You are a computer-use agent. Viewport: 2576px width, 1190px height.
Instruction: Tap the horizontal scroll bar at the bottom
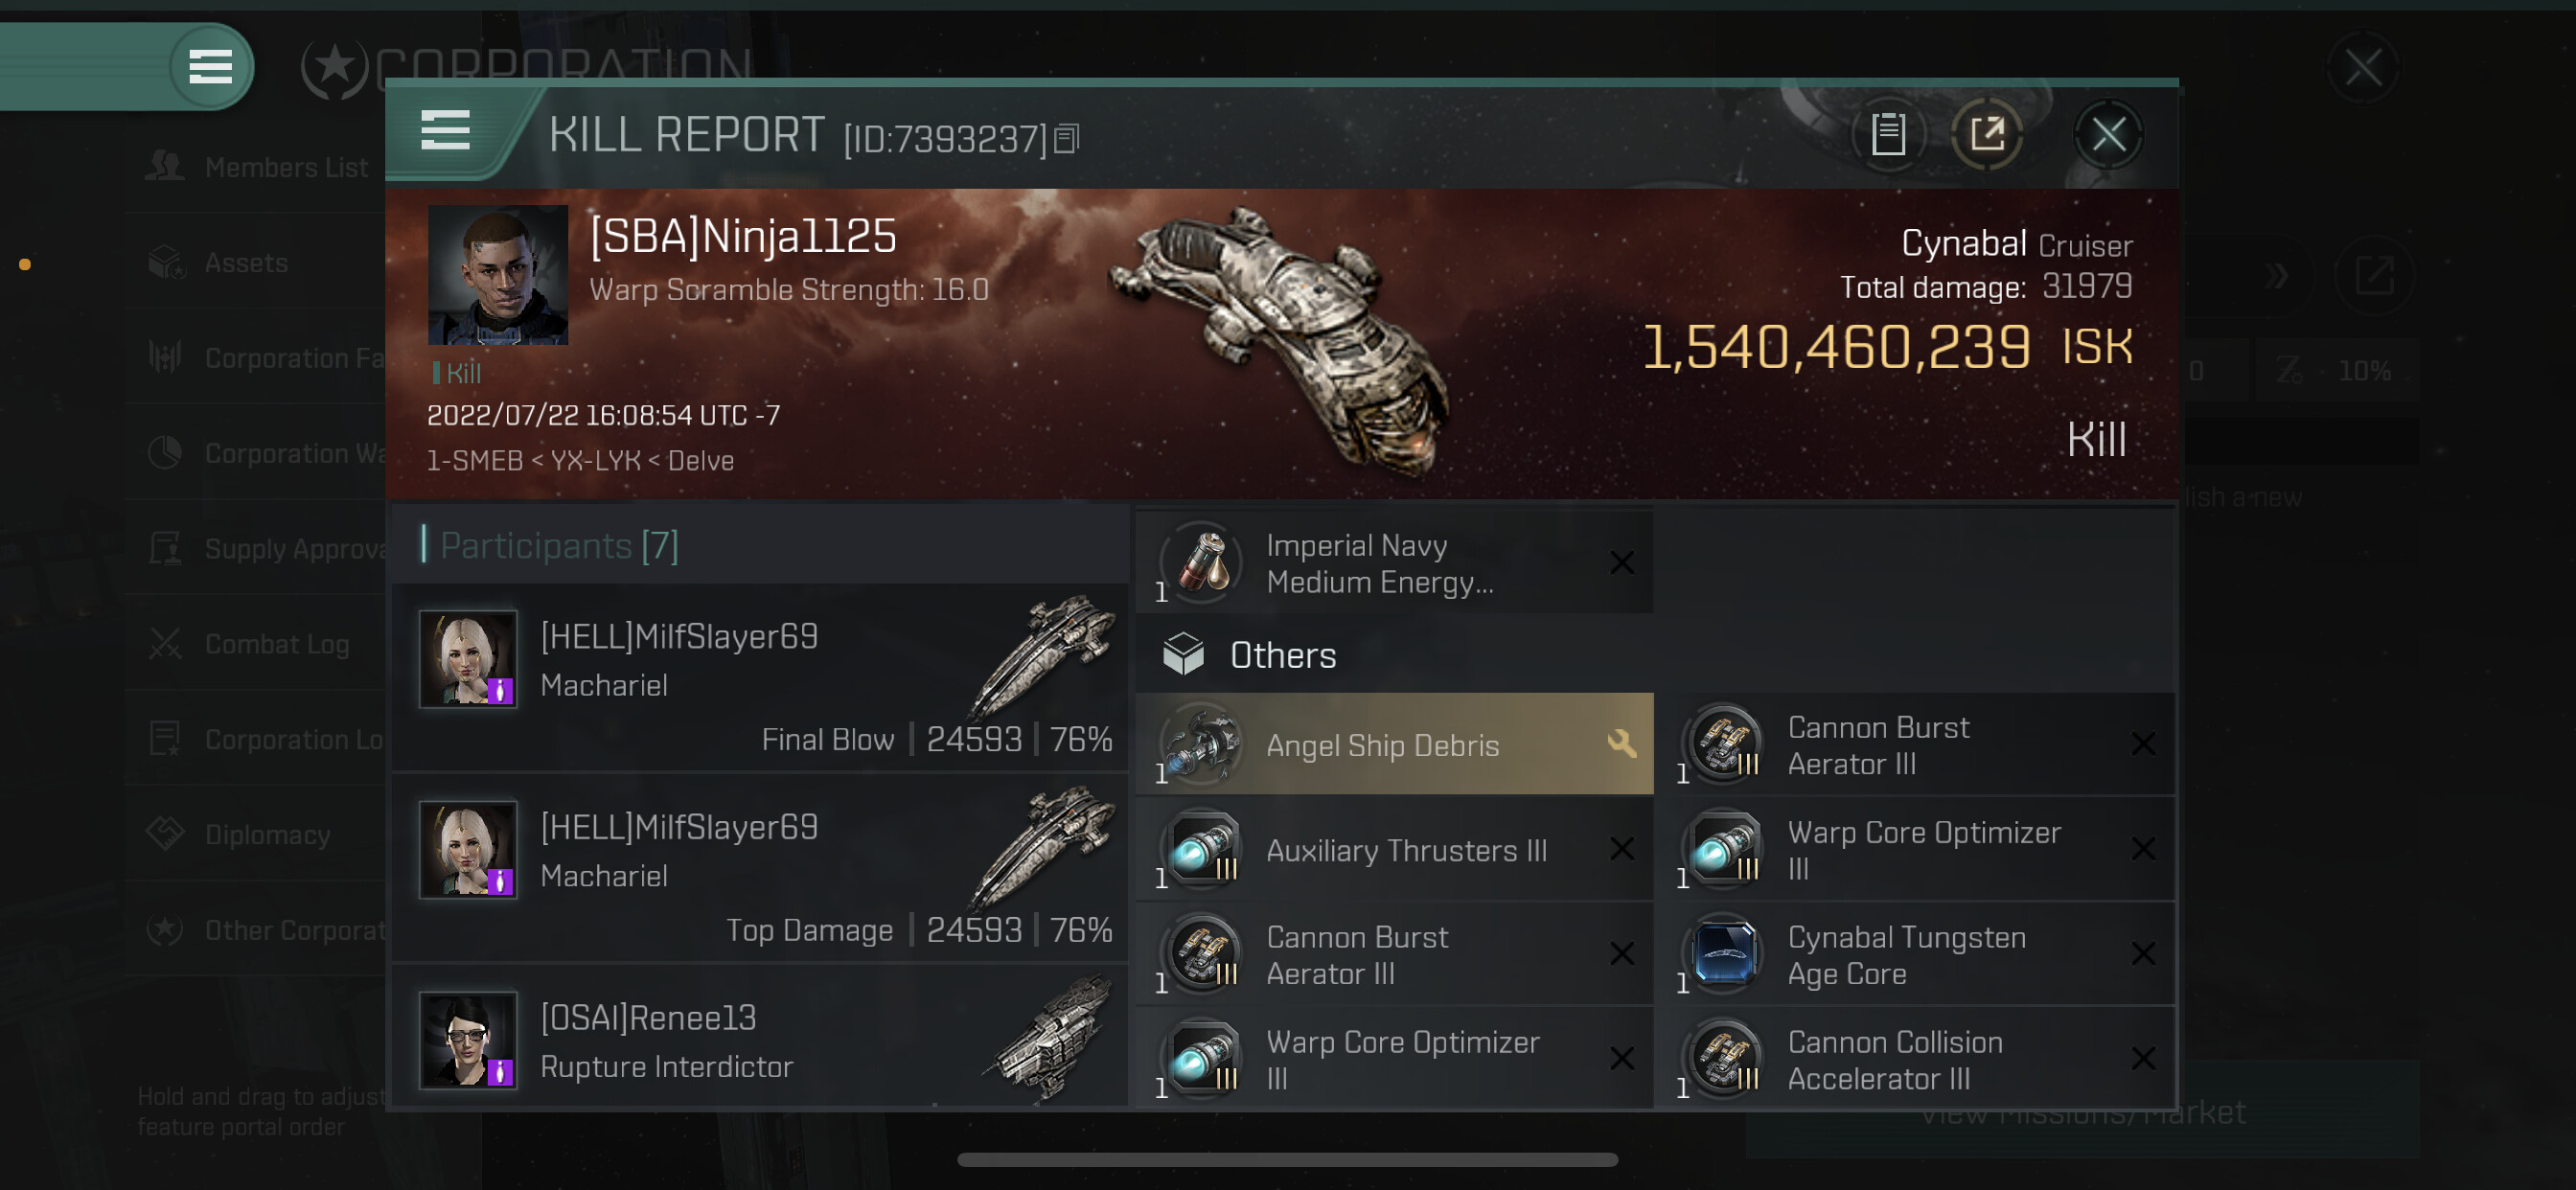pyautogui.click(x=1287, y=1159)
